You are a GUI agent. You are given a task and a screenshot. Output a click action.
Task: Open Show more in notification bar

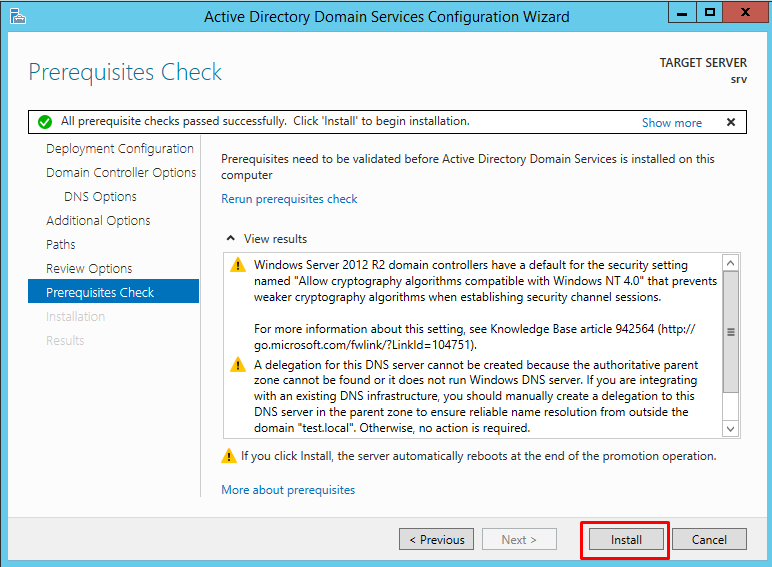(672, 123)
